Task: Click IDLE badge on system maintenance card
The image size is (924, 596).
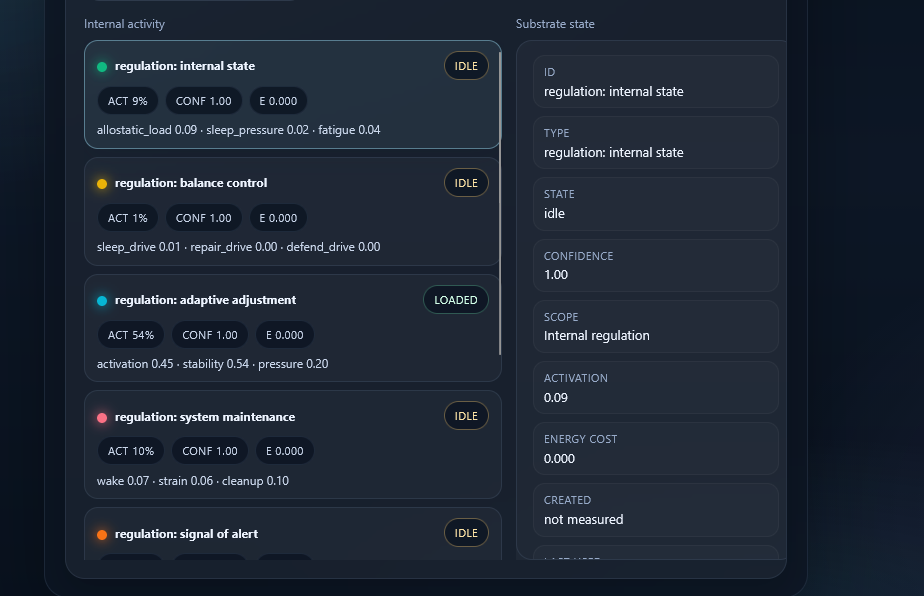Action: click(466, 417)
